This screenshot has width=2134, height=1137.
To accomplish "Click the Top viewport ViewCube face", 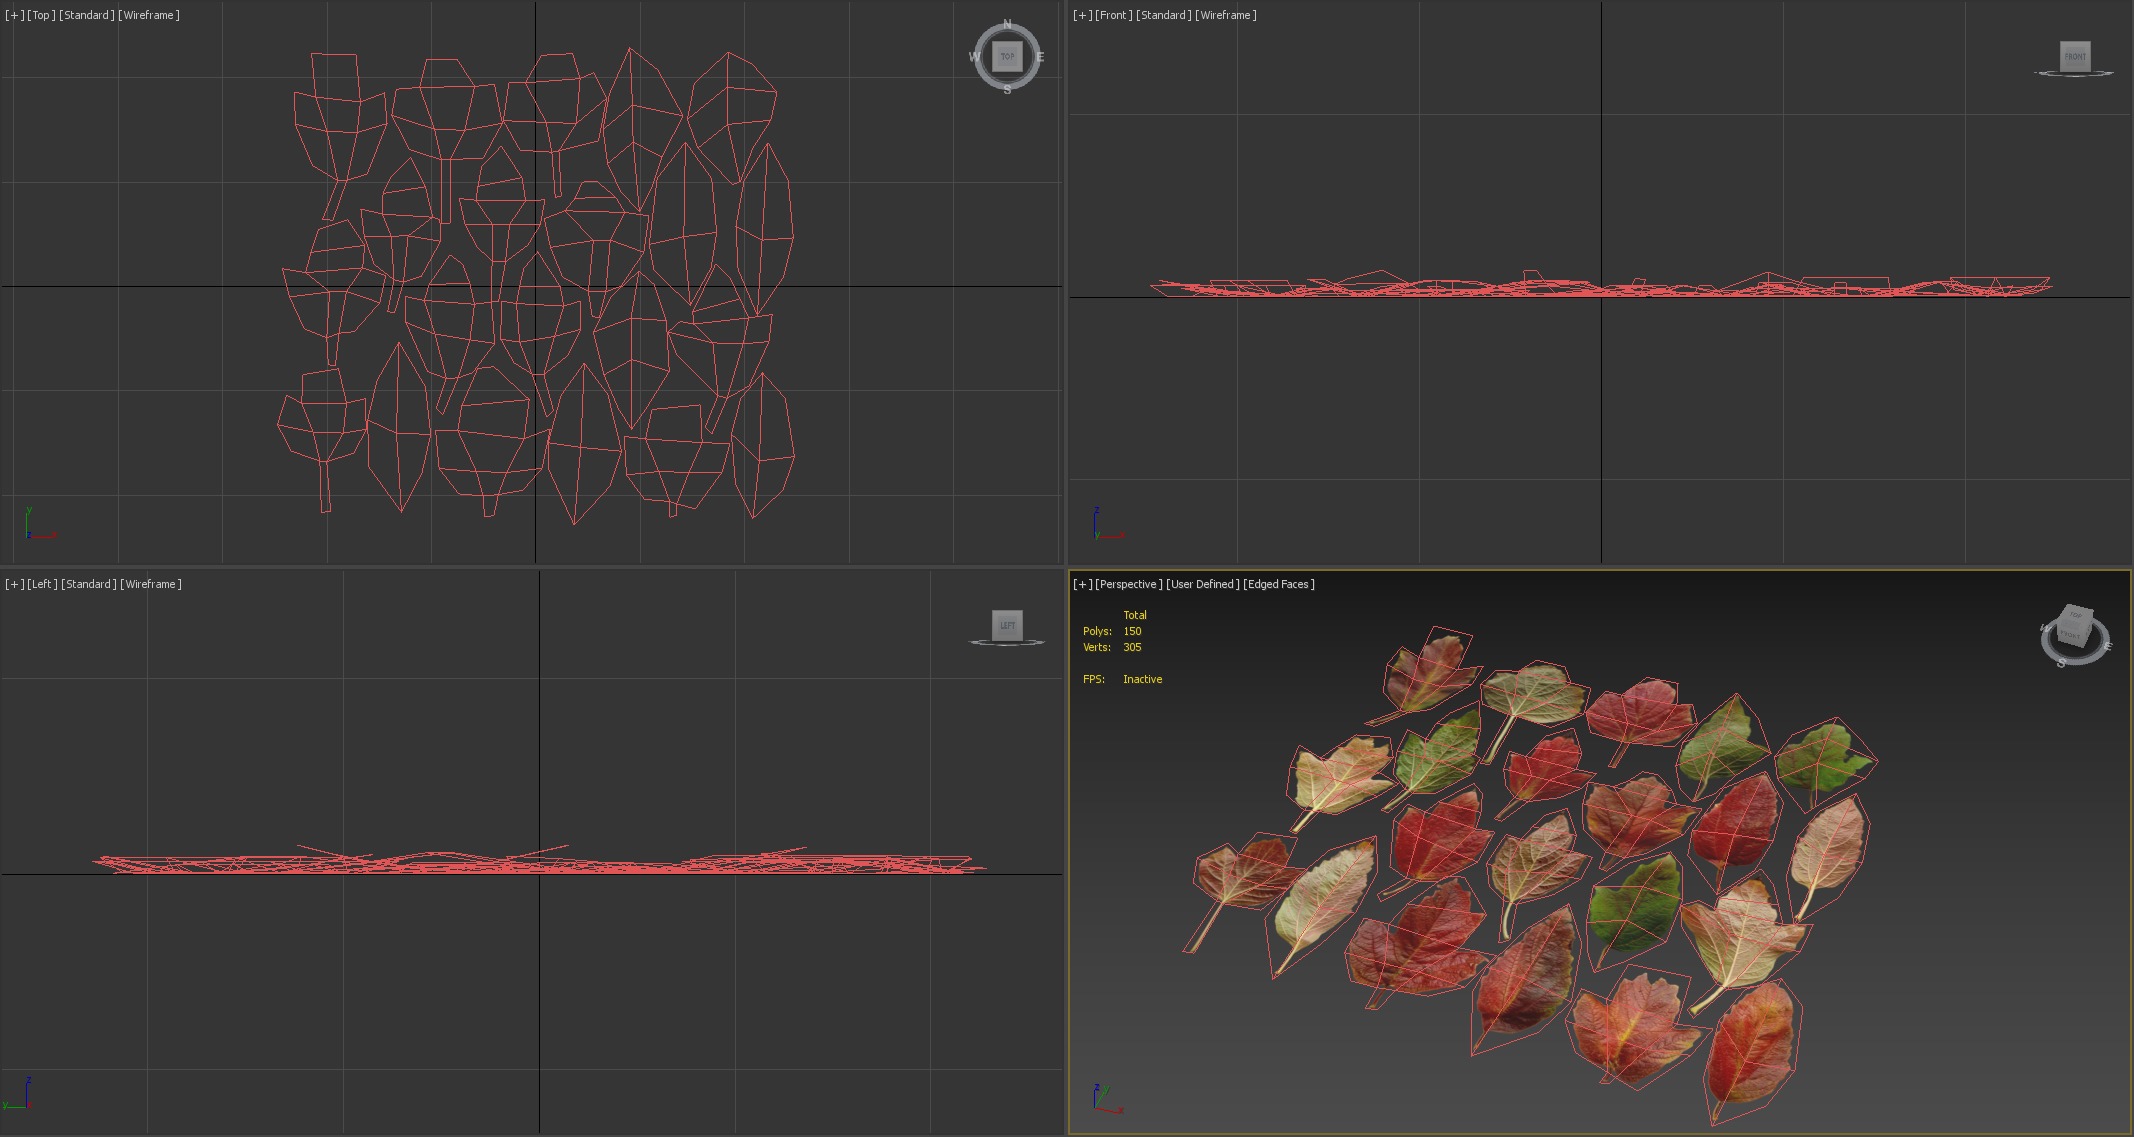I will click(1007, 56).
